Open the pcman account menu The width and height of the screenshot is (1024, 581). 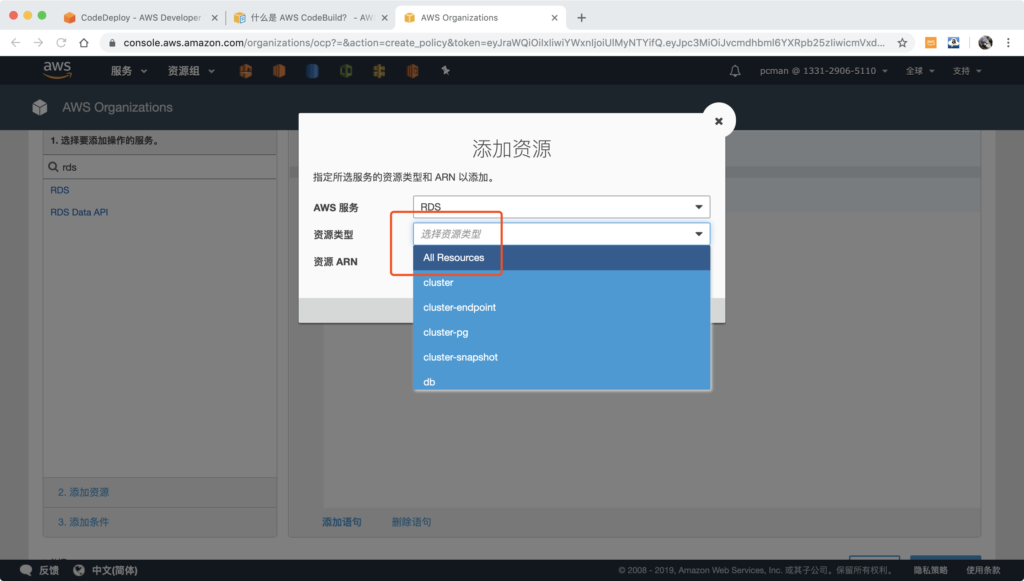(x=824, y=71)
